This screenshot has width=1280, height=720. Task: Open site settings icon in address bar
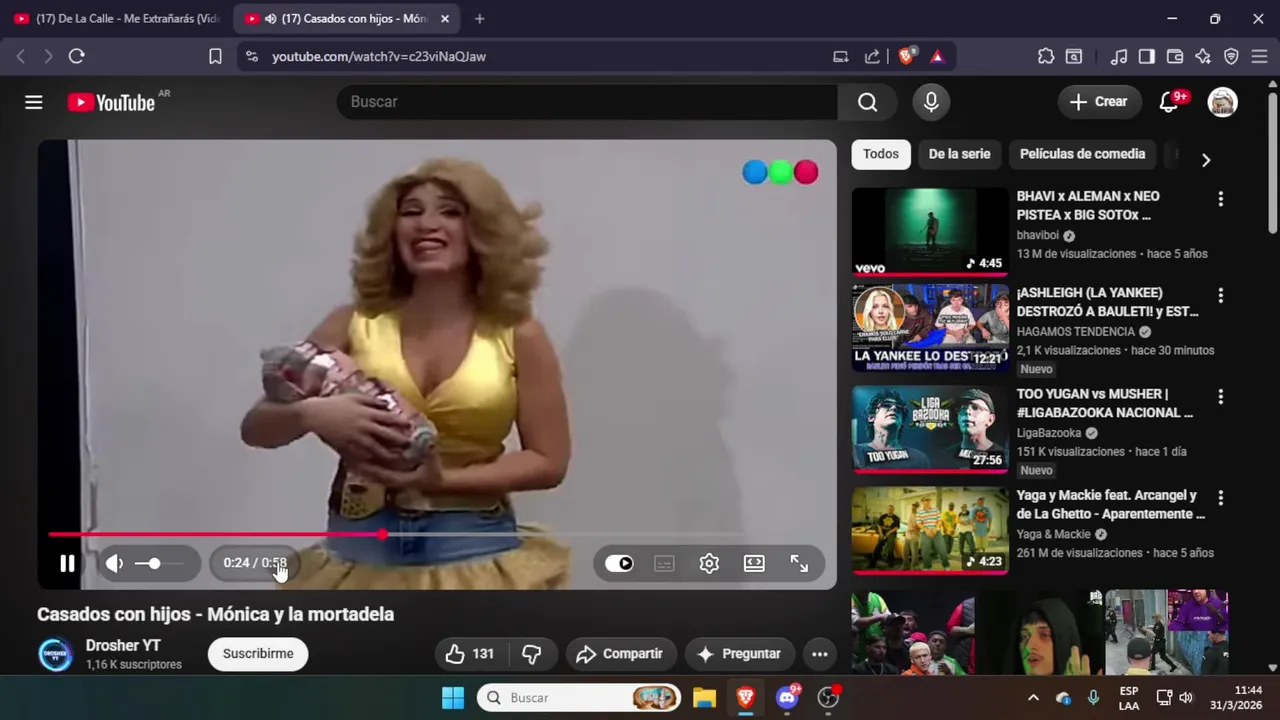point(251,56)
